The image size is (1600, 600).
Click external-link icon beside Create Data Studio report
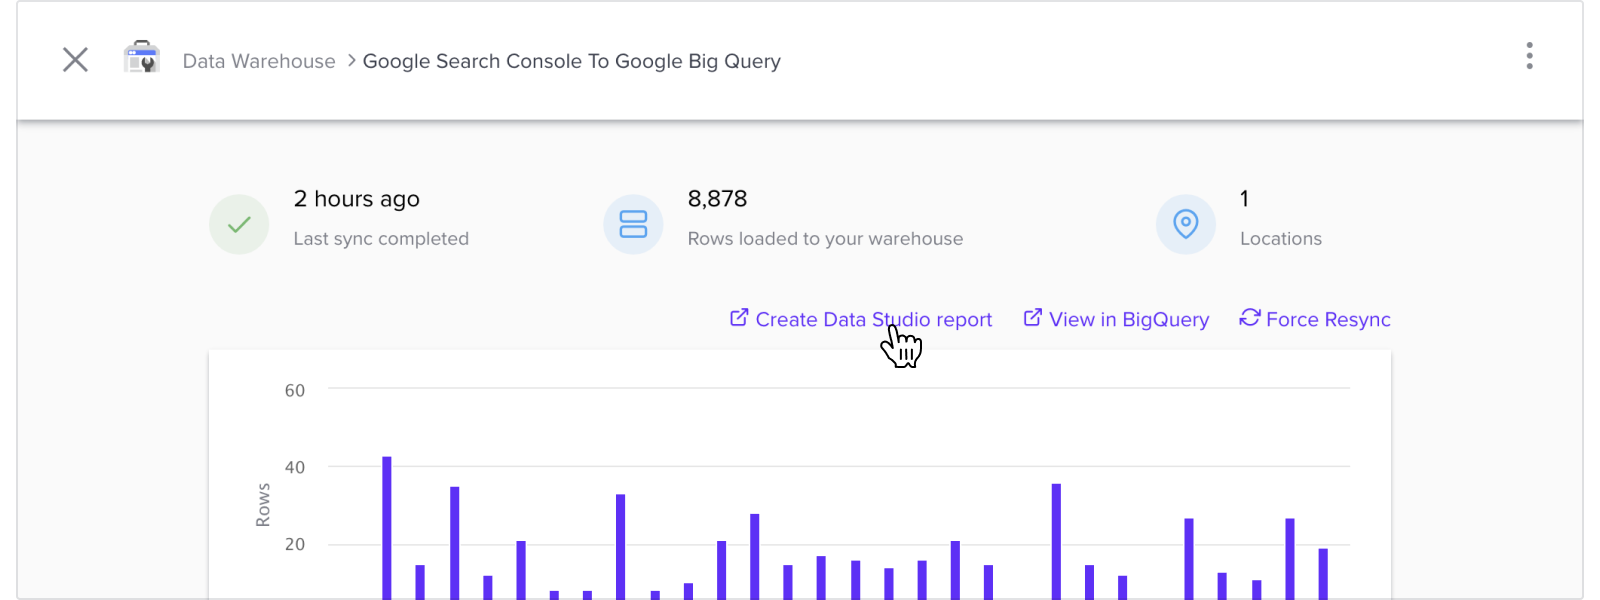click(x=739, y=318)
